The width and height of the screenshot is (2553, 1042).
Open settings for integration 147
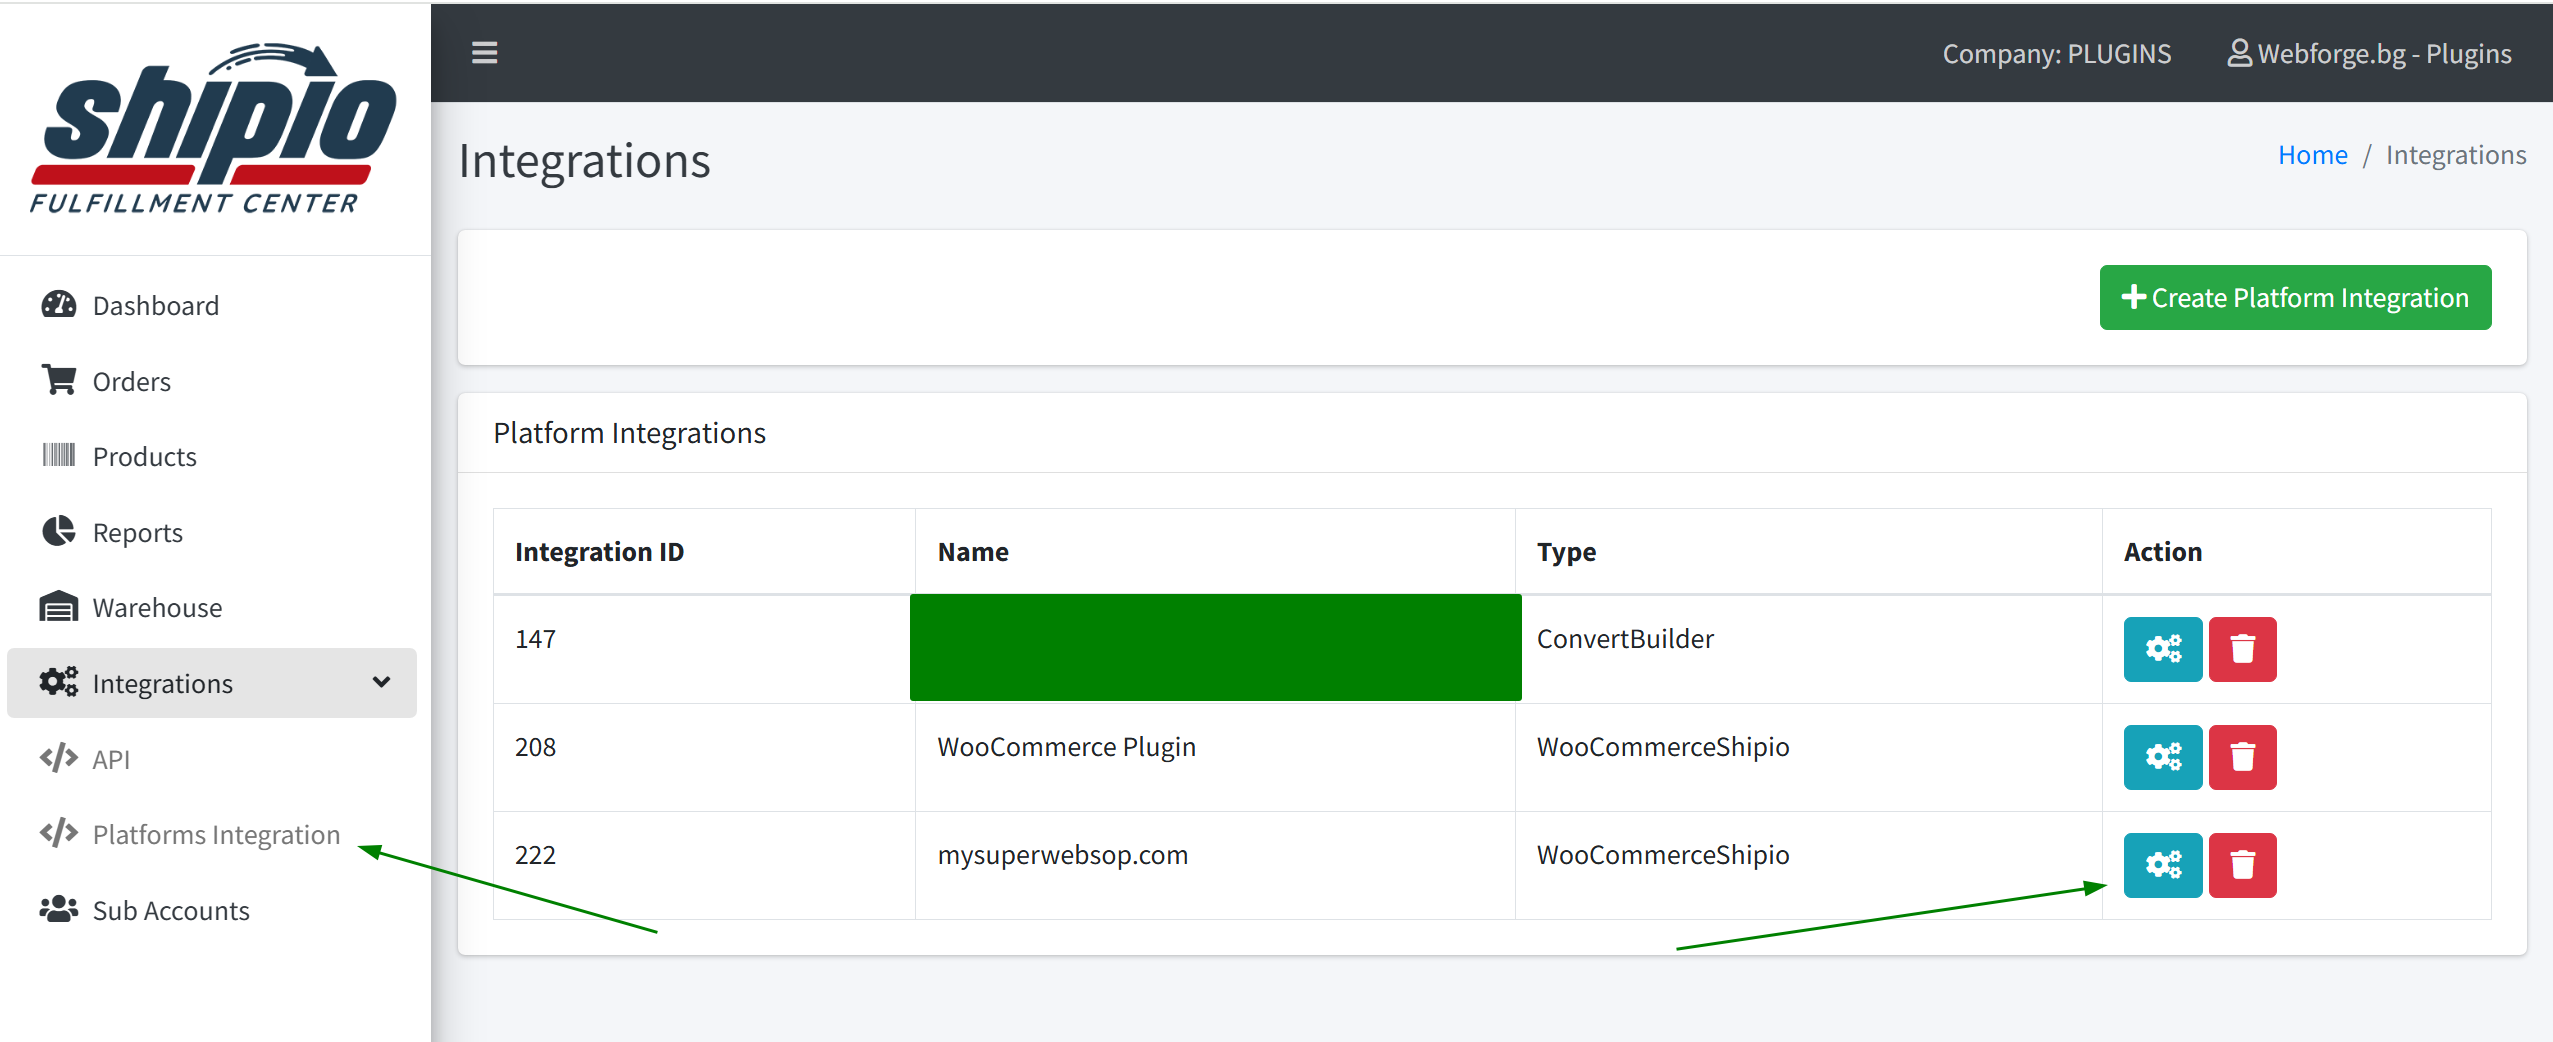coord(2162,649)
